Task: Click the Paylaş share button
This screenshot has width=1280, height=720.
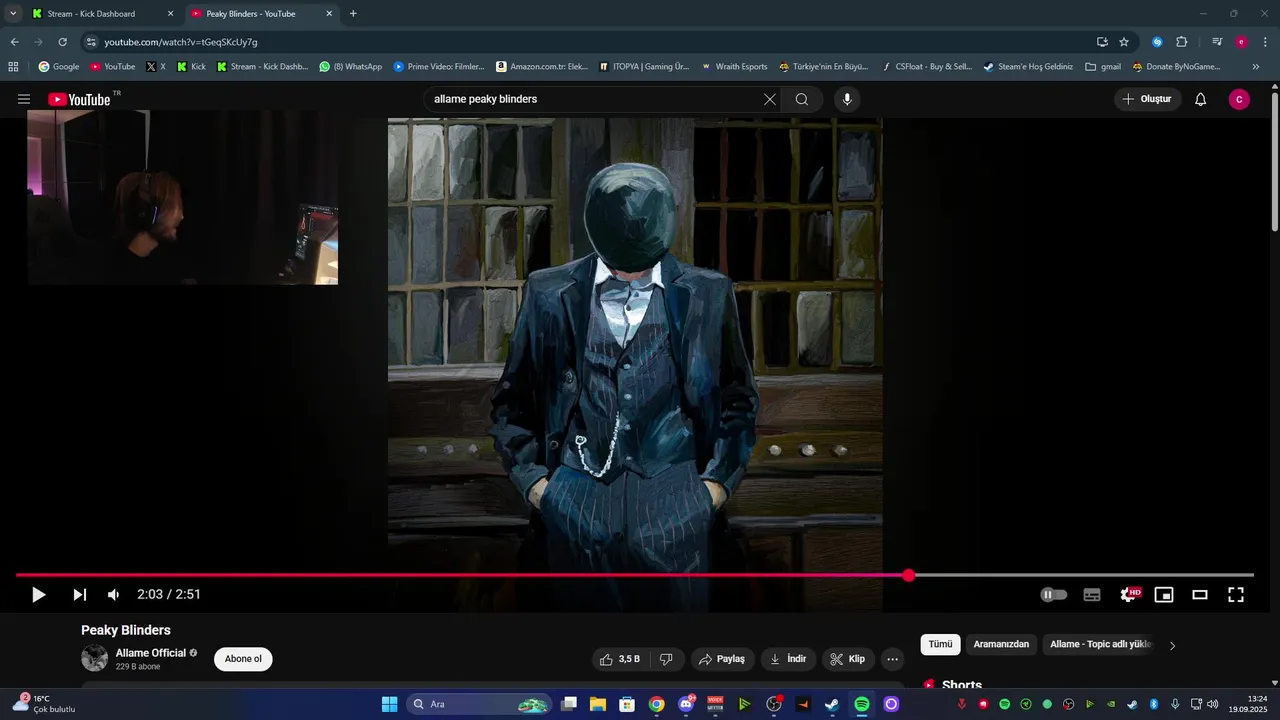Action: [x=721, y=659]
